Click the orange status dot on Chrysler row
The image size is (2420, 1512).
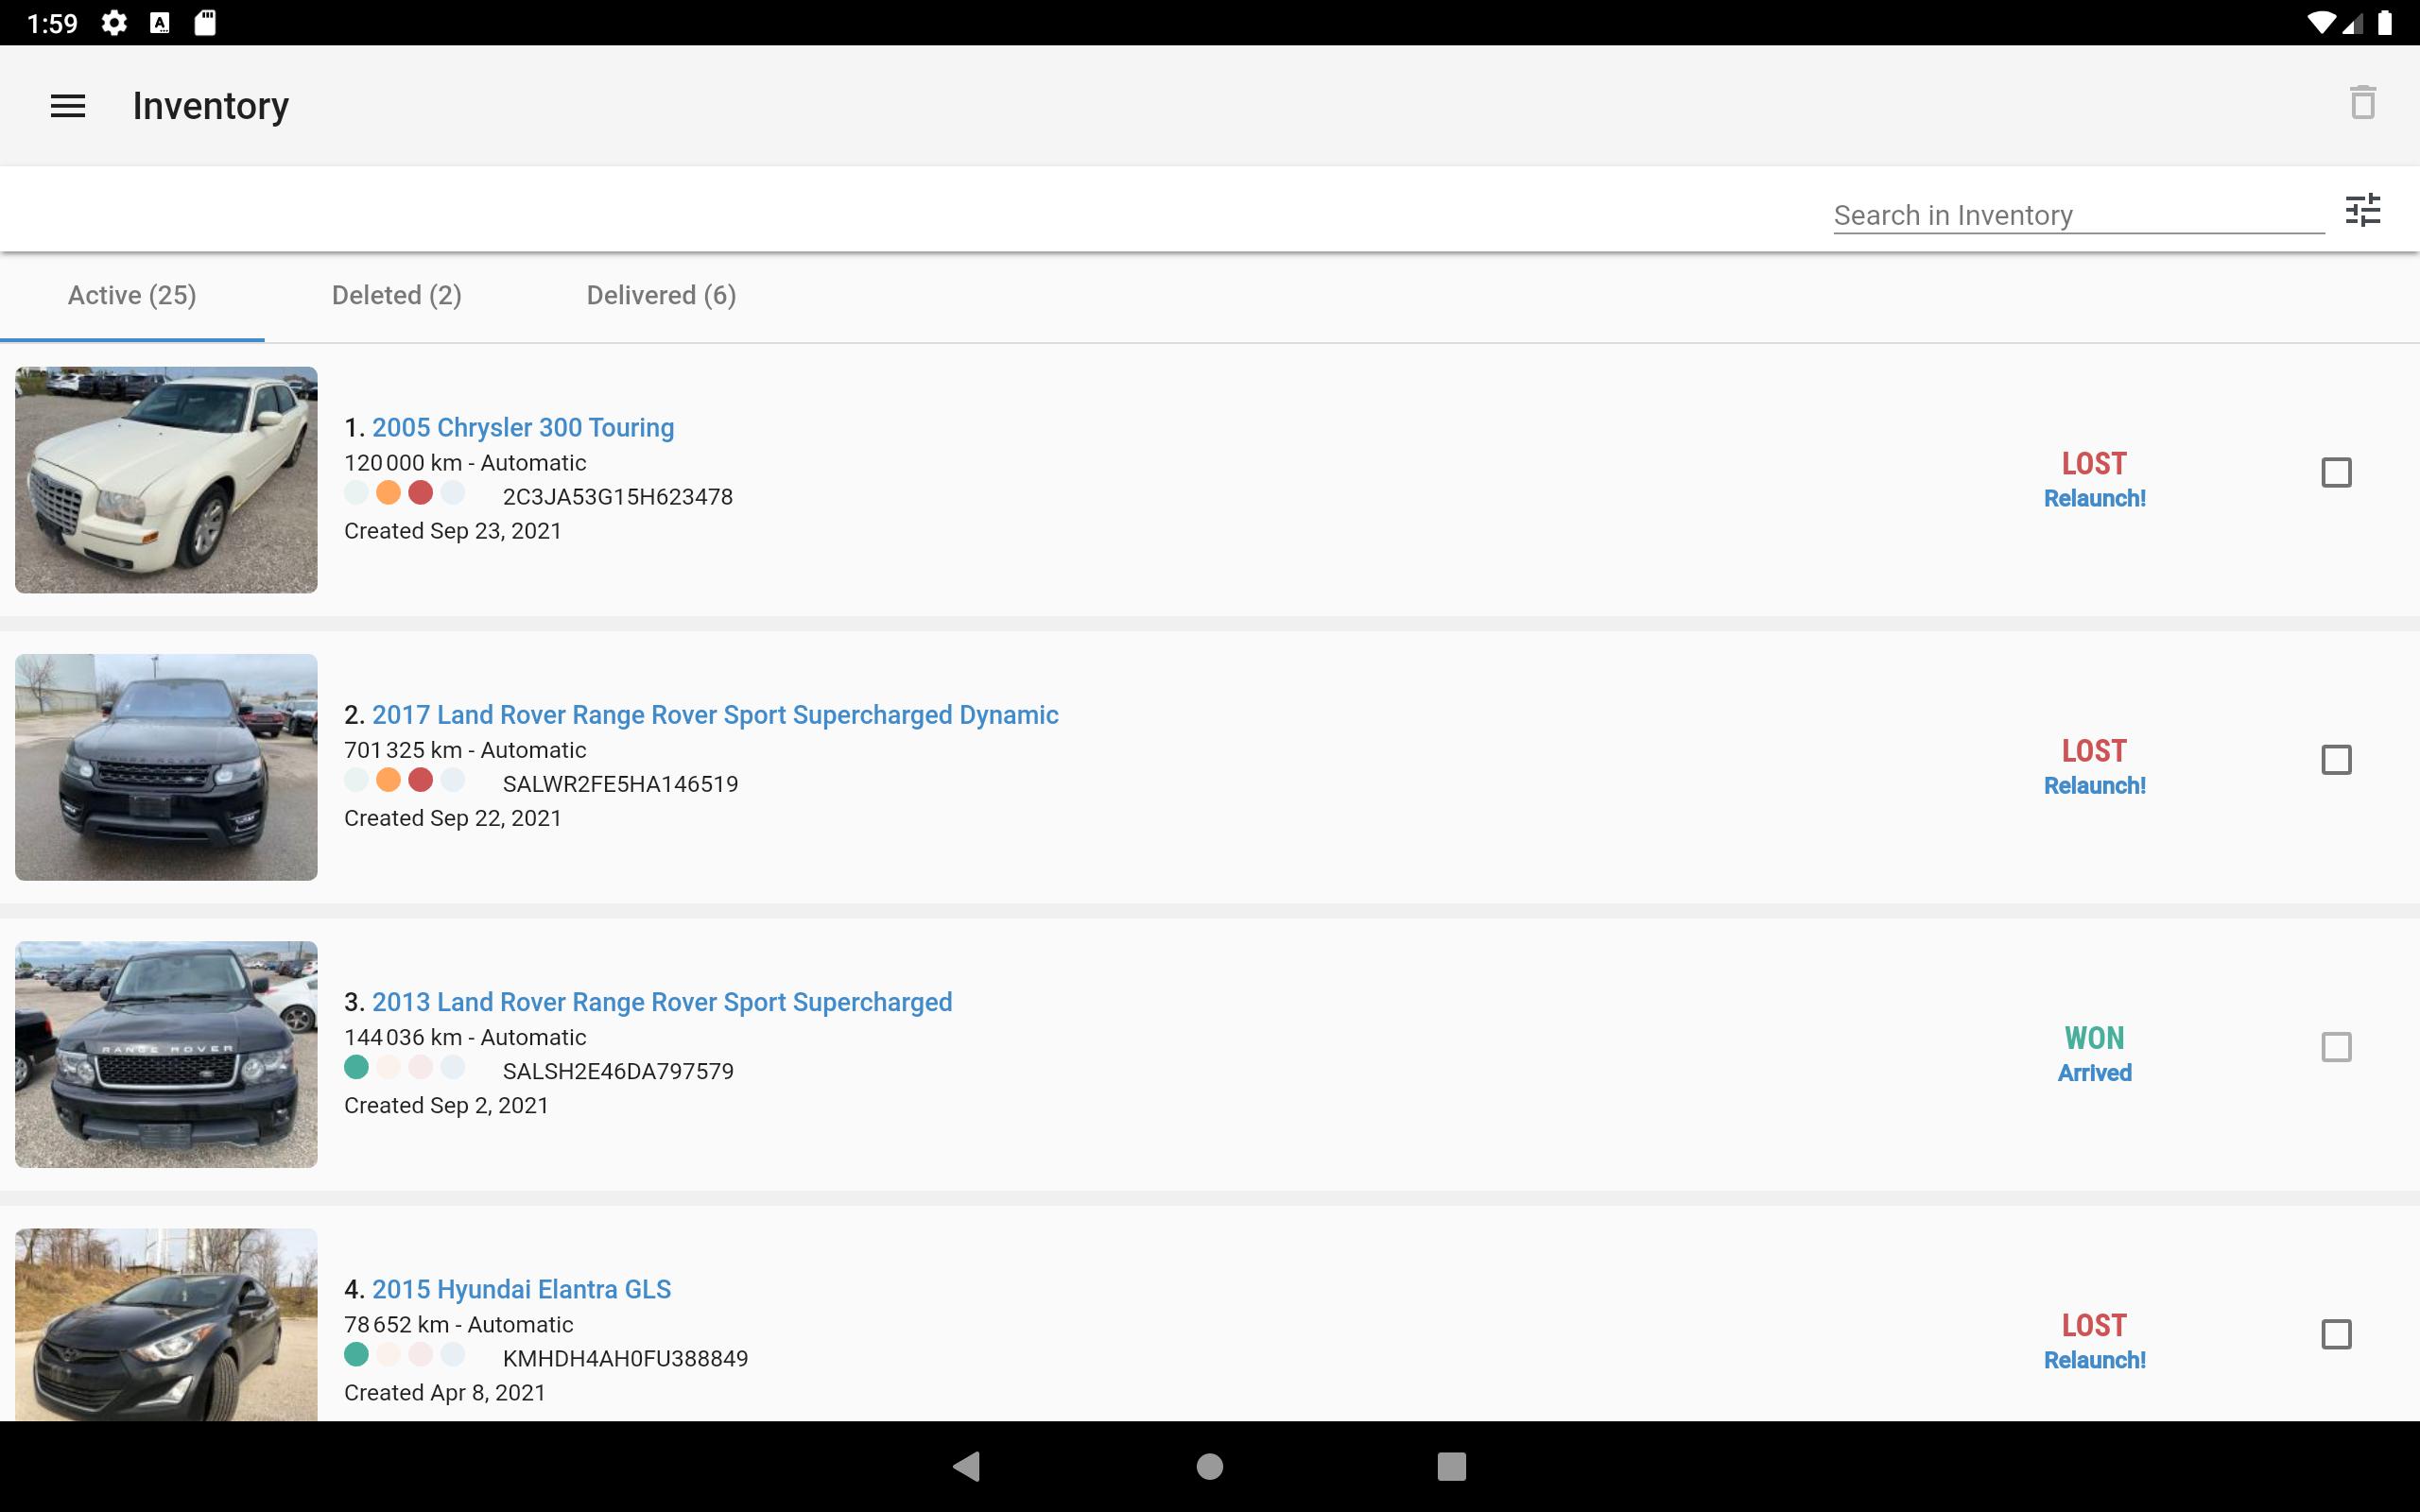388,492
